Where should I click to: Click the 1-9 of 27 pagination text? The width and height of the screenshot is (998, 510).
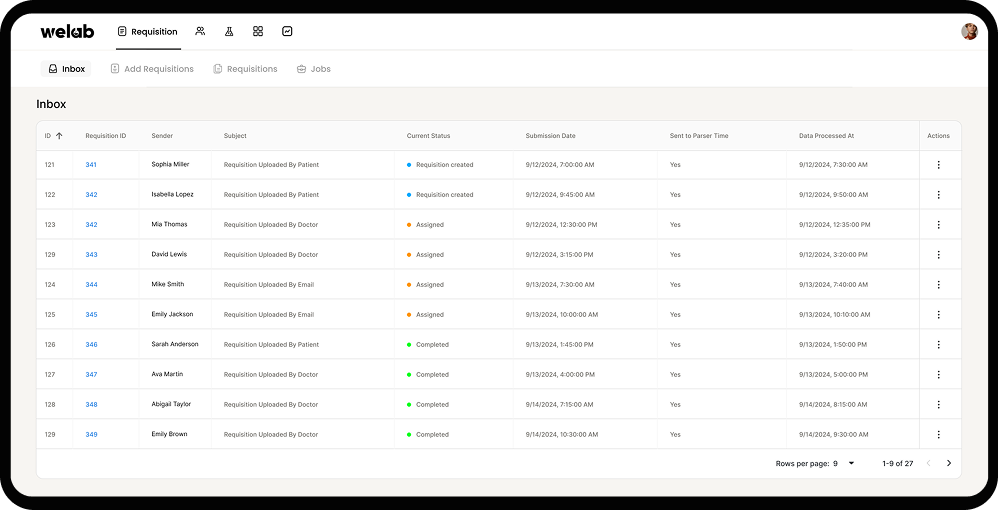point(898,464)
